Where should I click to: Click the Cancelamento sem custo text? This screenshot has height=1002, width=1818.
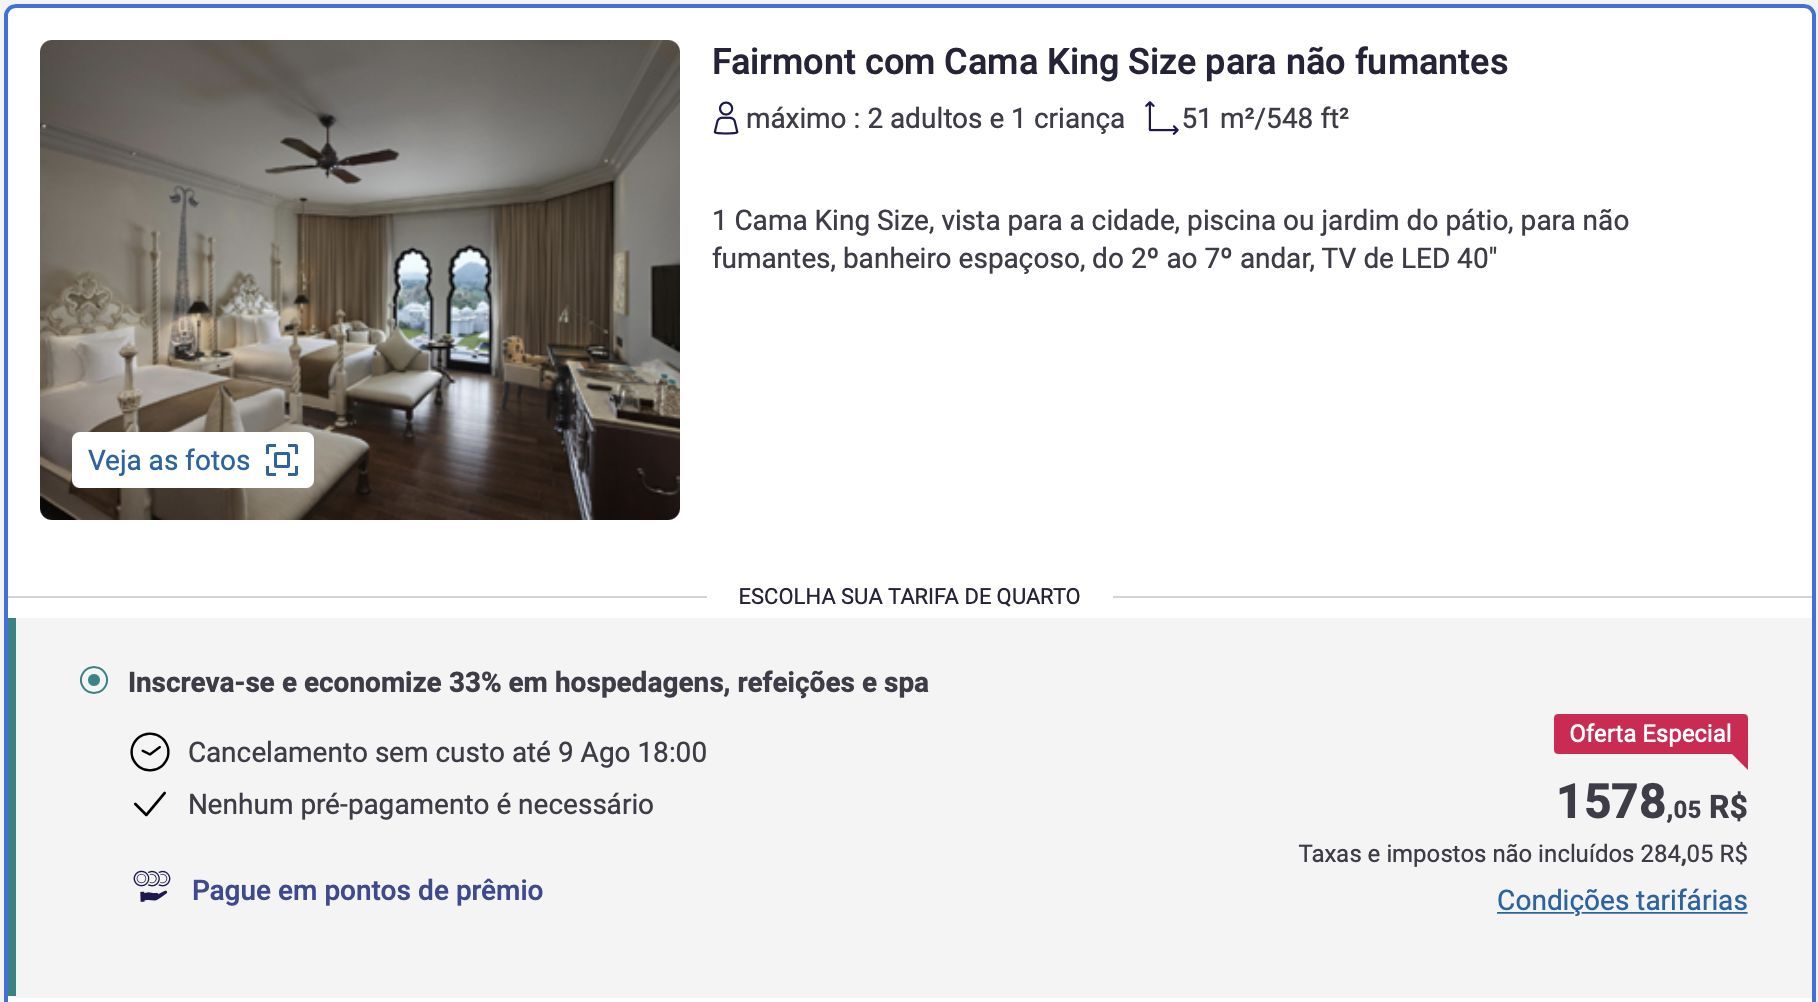[447, 752]
